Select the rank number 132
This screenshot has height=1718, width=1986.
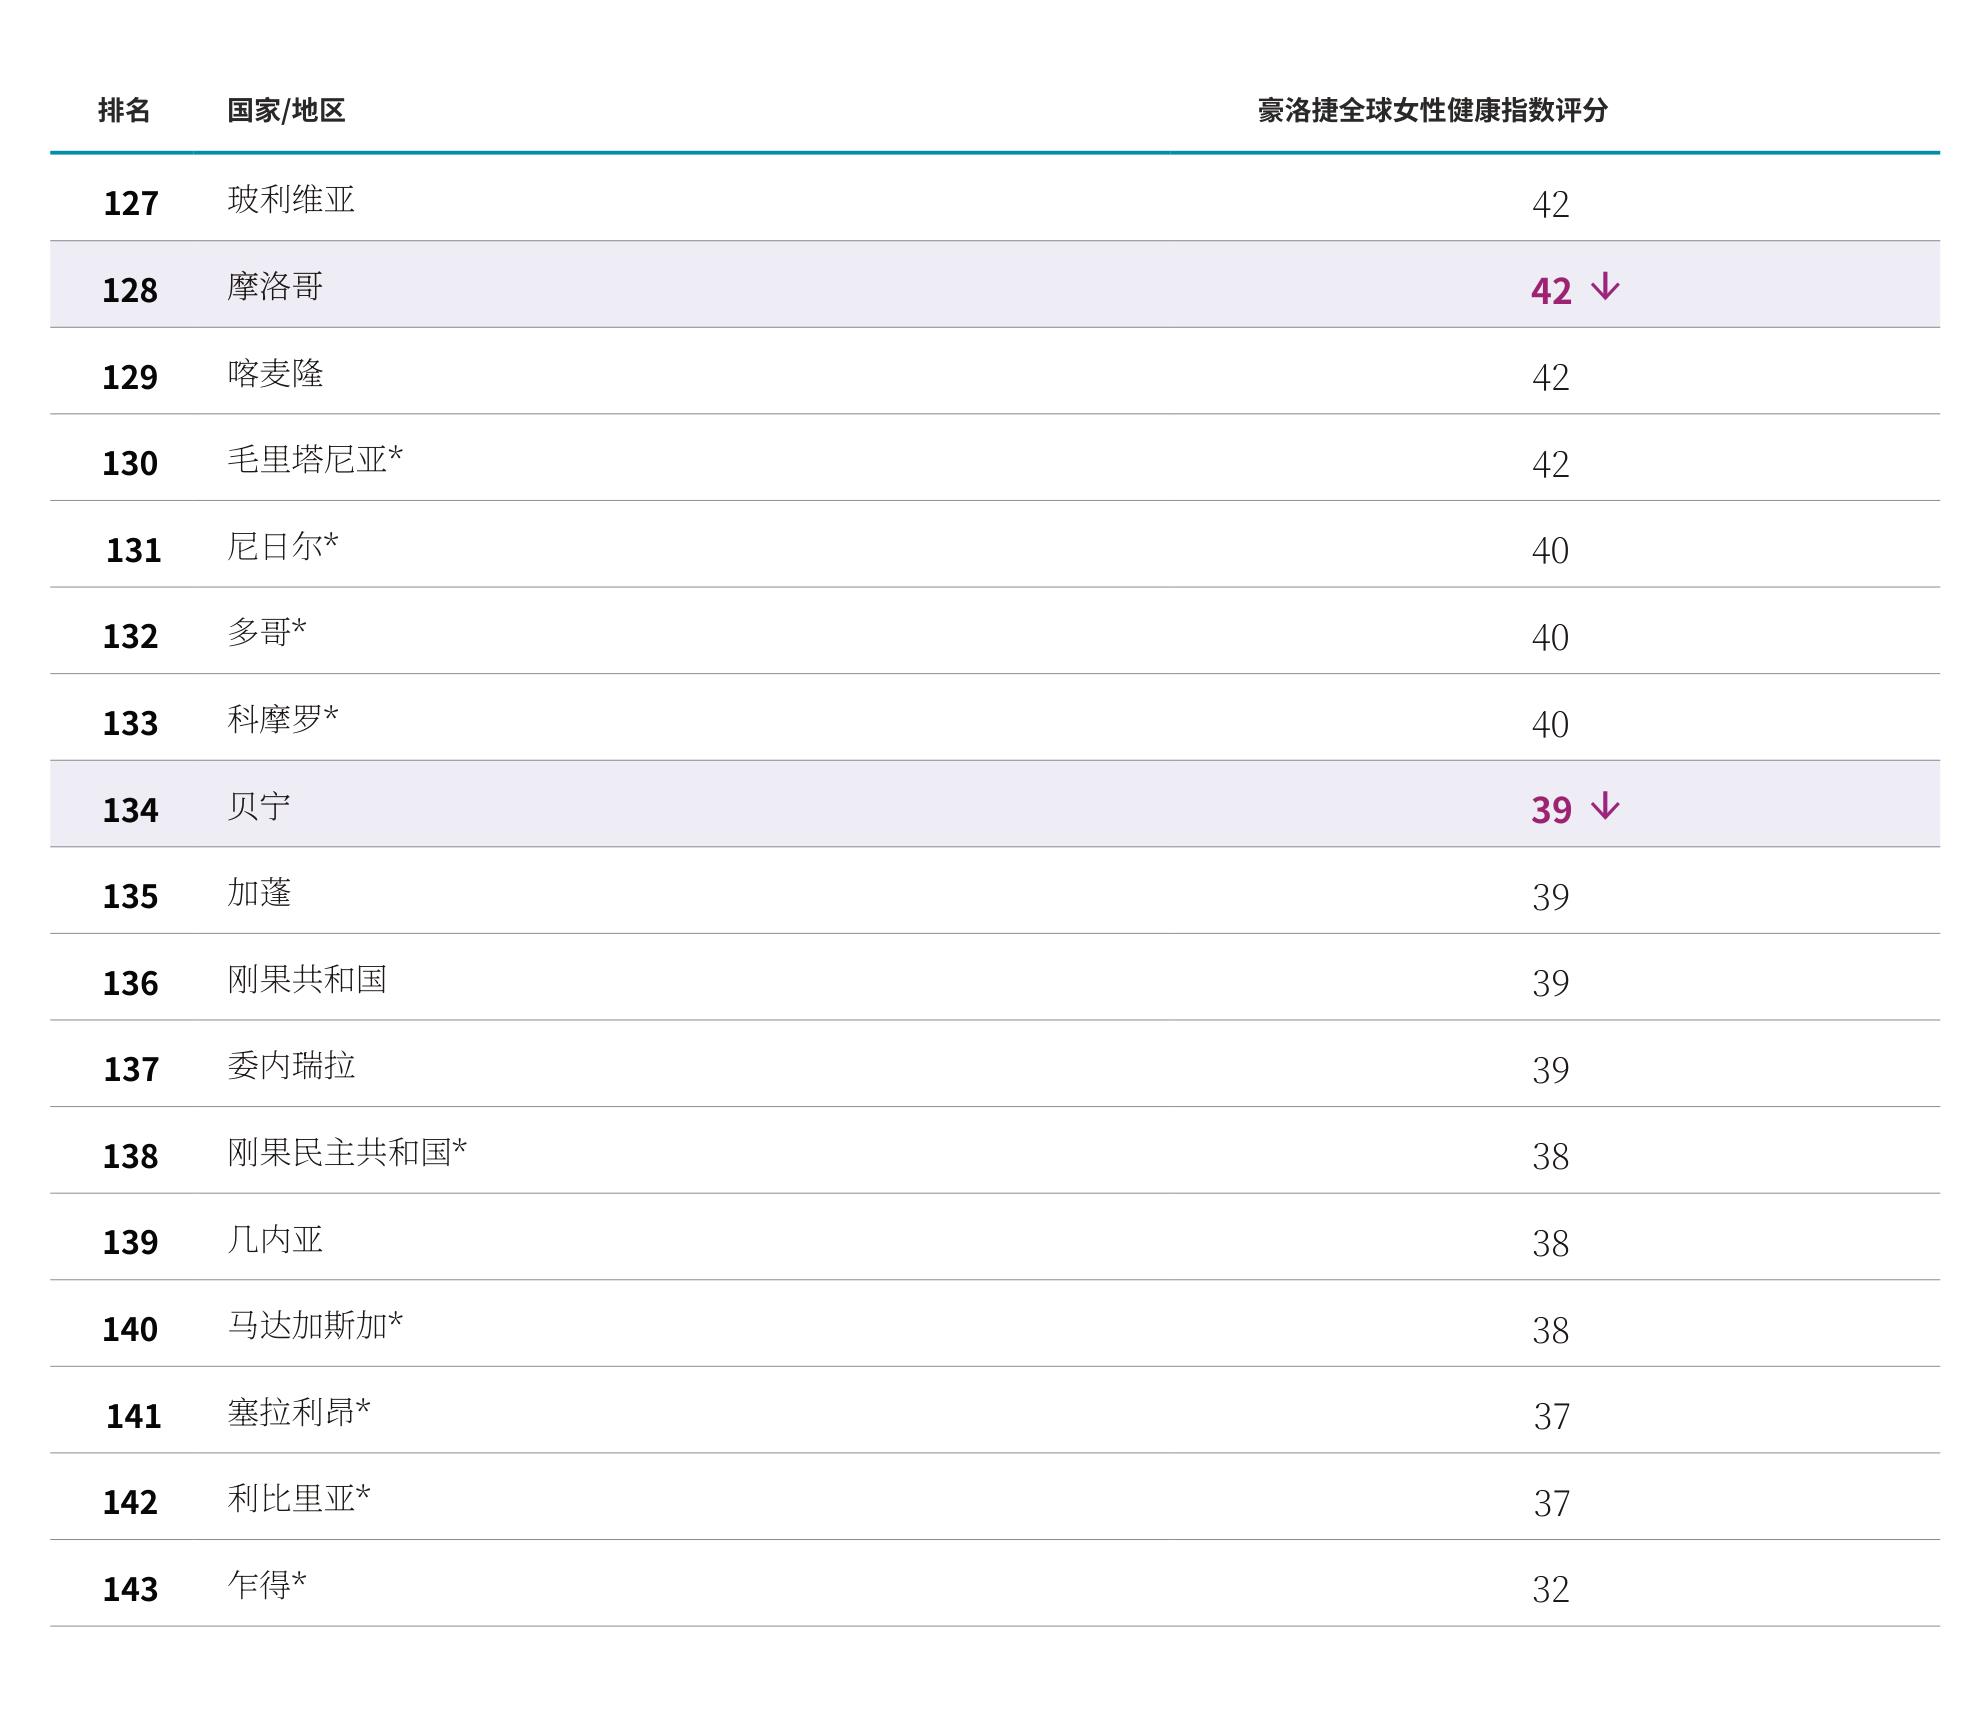(x=130, y=636)
